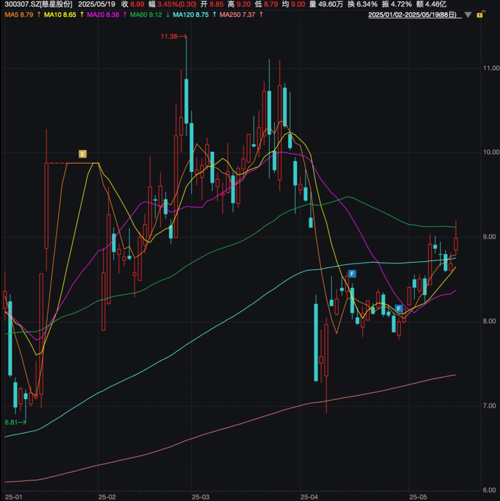The height and width of the screenshot is (501, 500).
Task: Click the 25-03 date axis label
Action: point(201,497)
